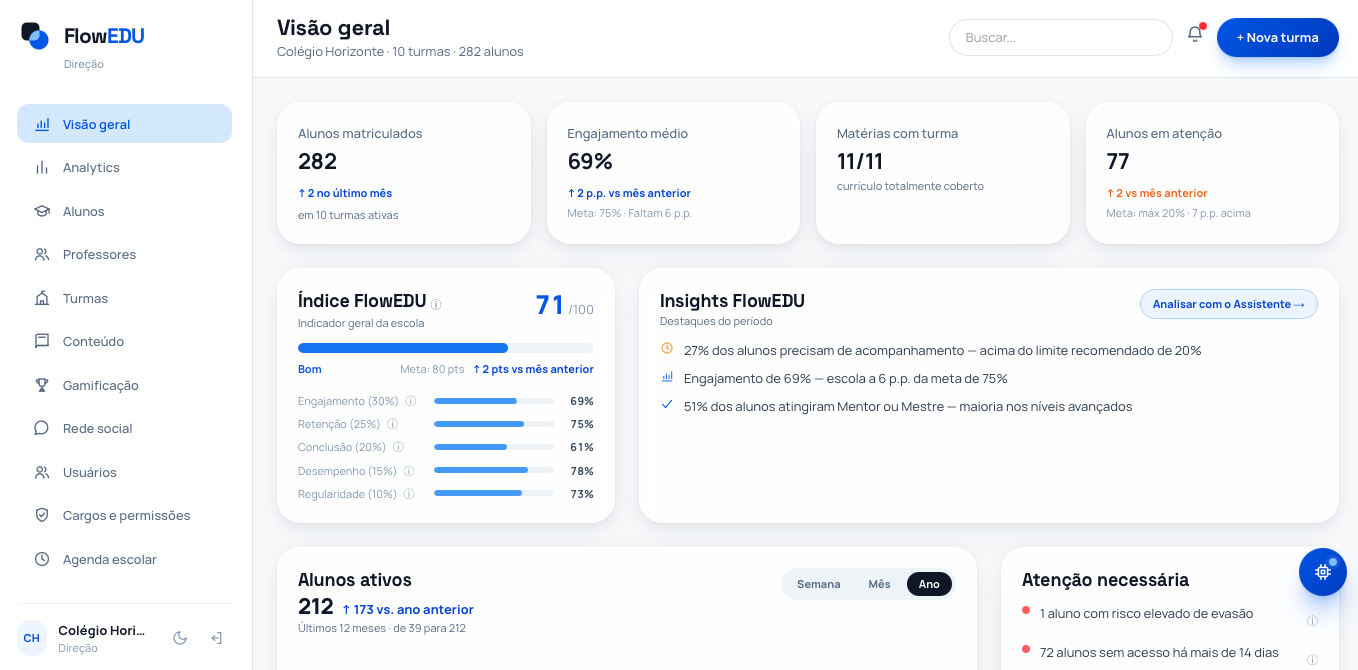Click '↑ 173 vs. ano anterior' text

408,610
